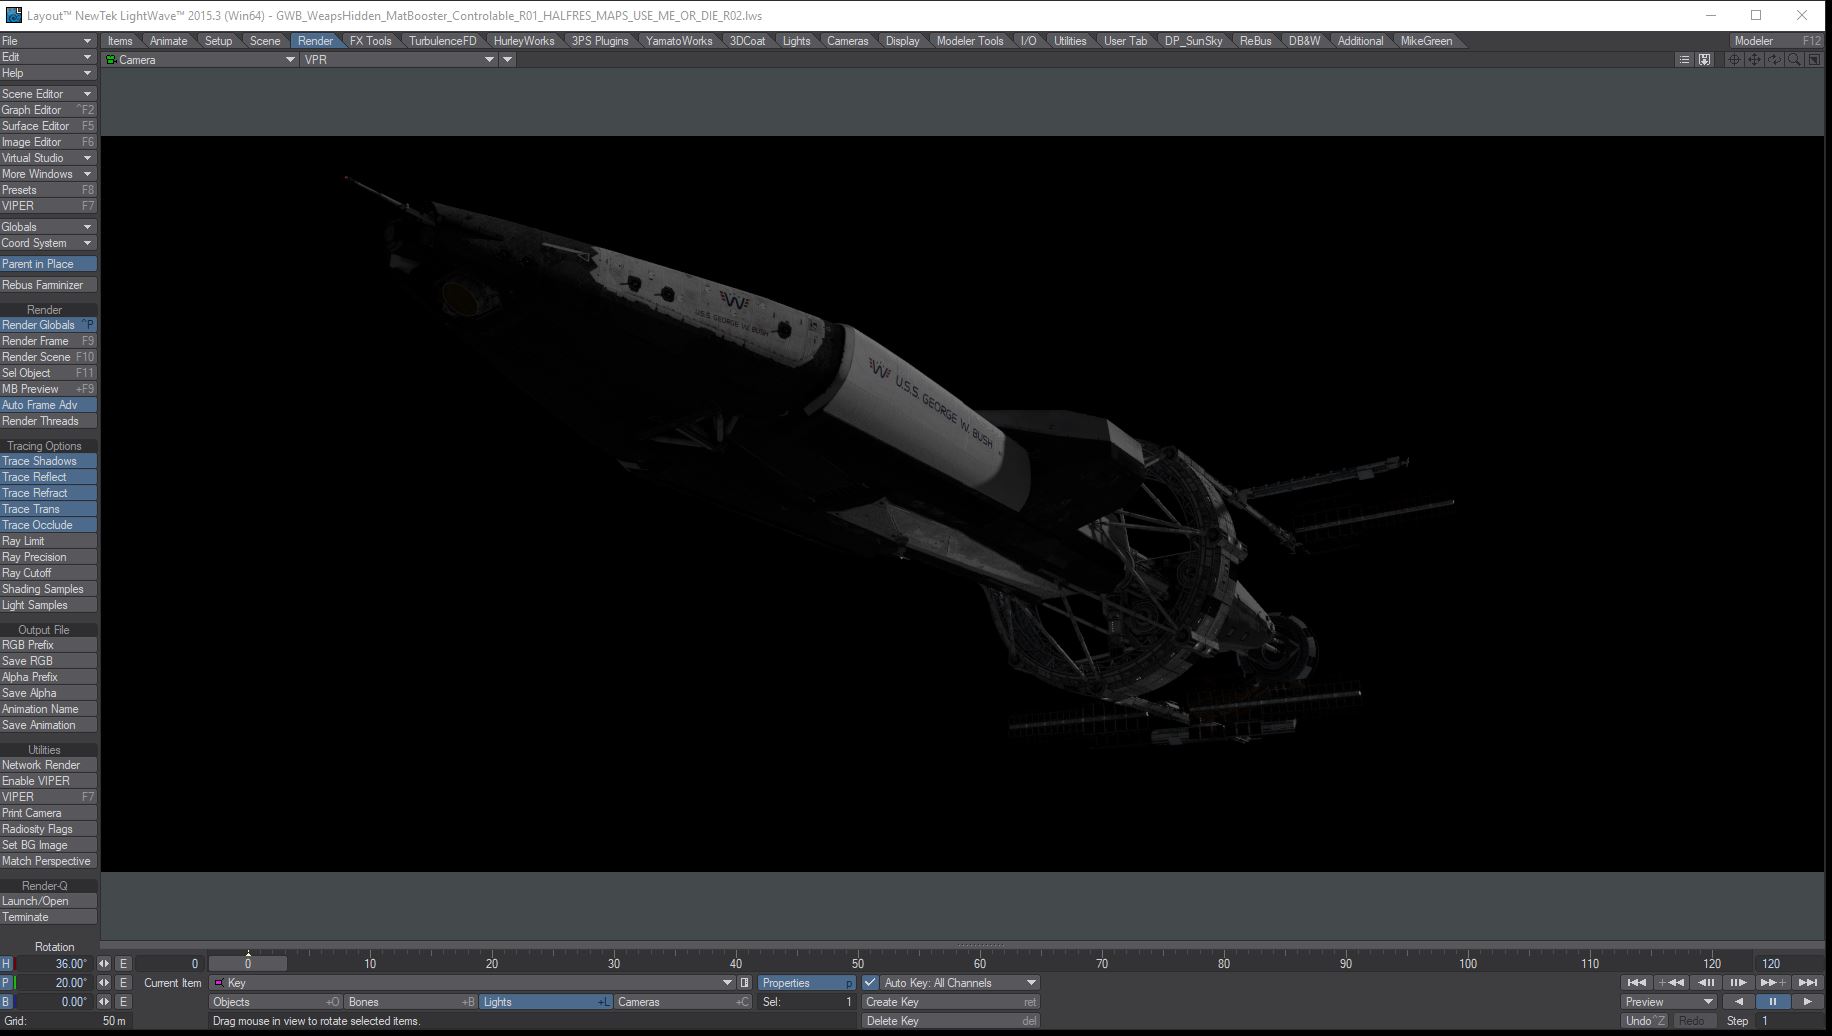Viewport: 1832px width, 1036px height.
Task: Toggle the Auto Key checkbox
Action: [870, 983]
